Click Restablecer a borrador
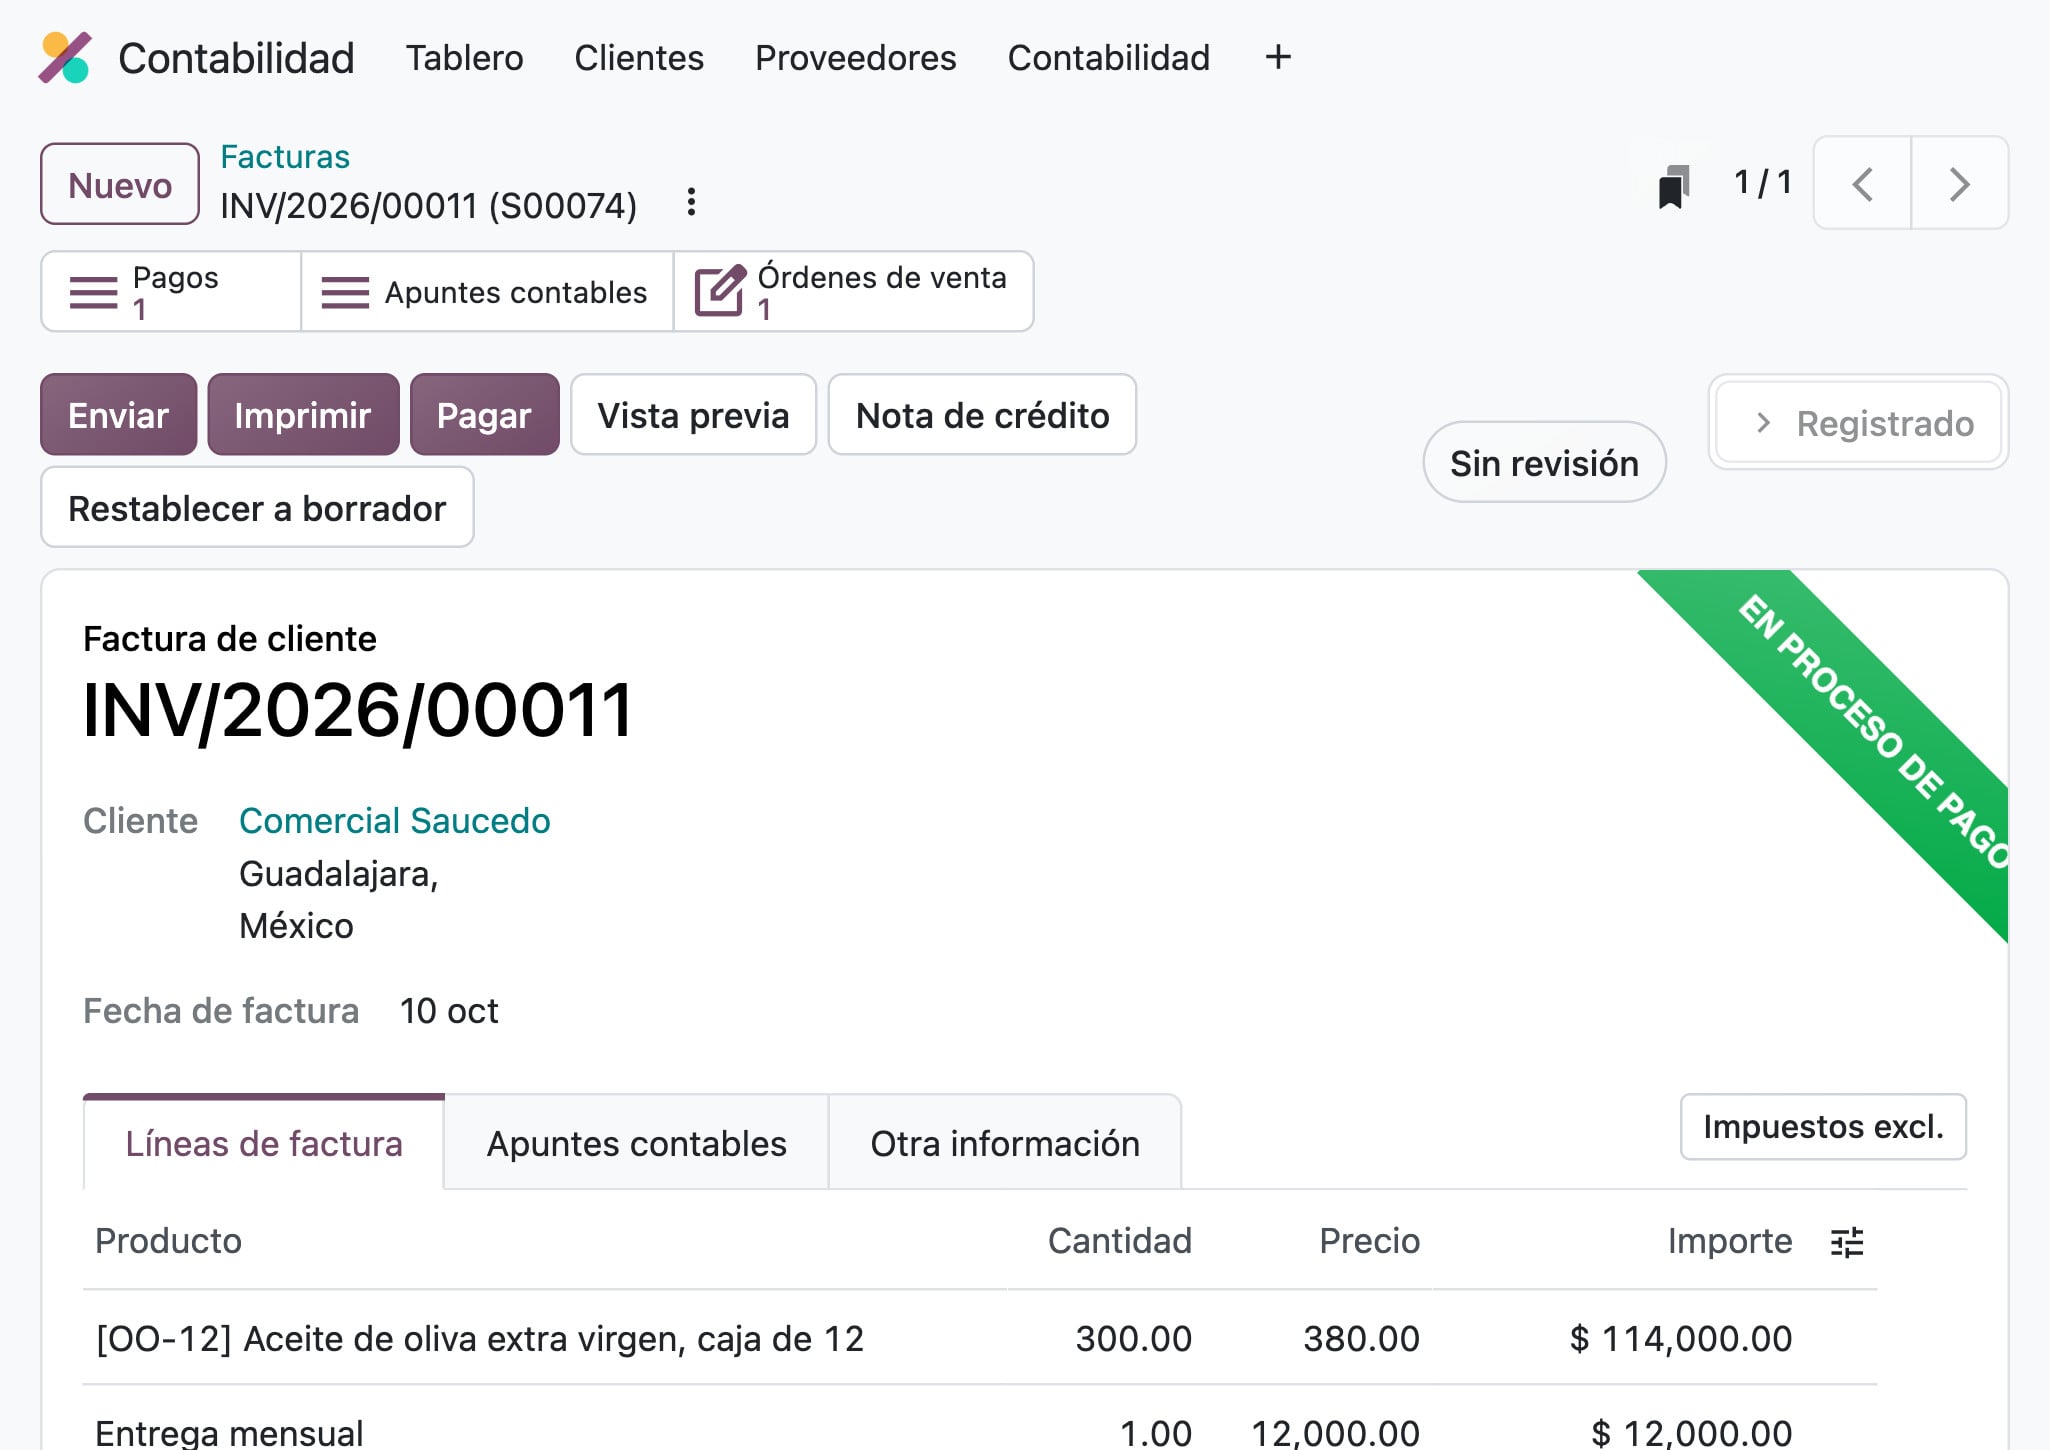This screenshot has width=2050, height=1450. [x=257, y=508]
